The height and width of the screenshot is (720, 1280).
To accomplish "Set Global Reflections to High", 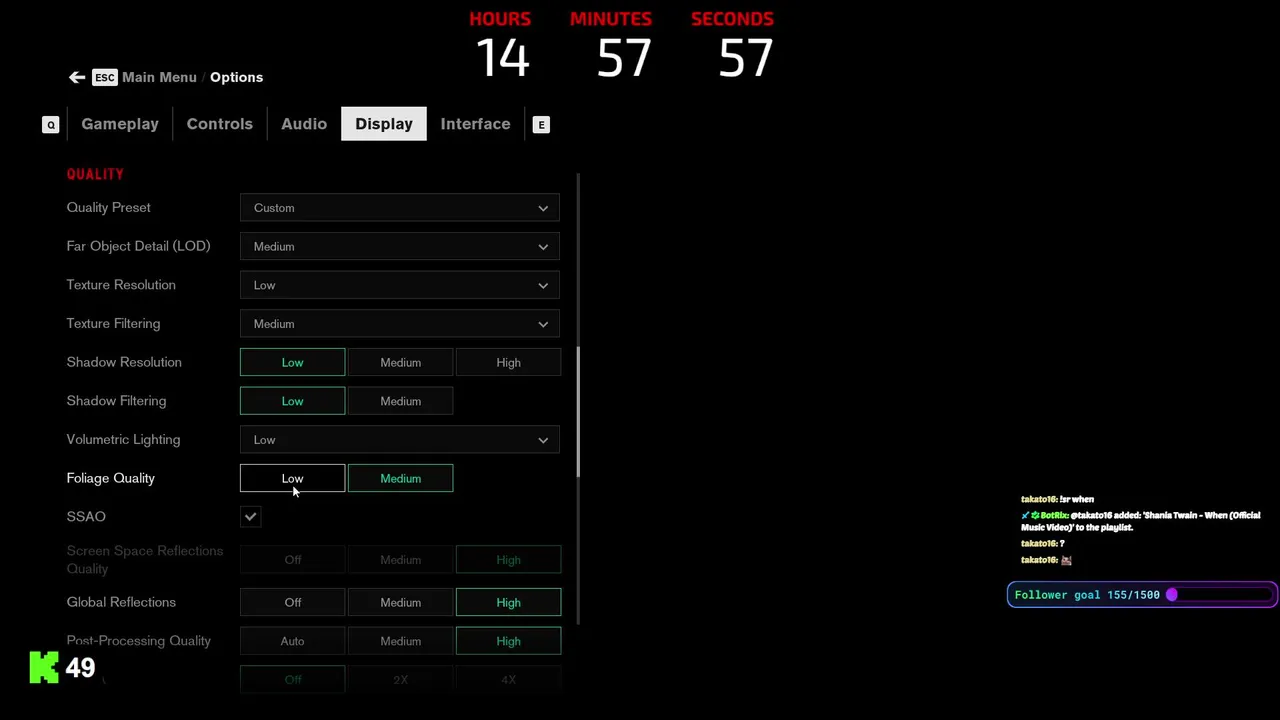I will 508,602.
